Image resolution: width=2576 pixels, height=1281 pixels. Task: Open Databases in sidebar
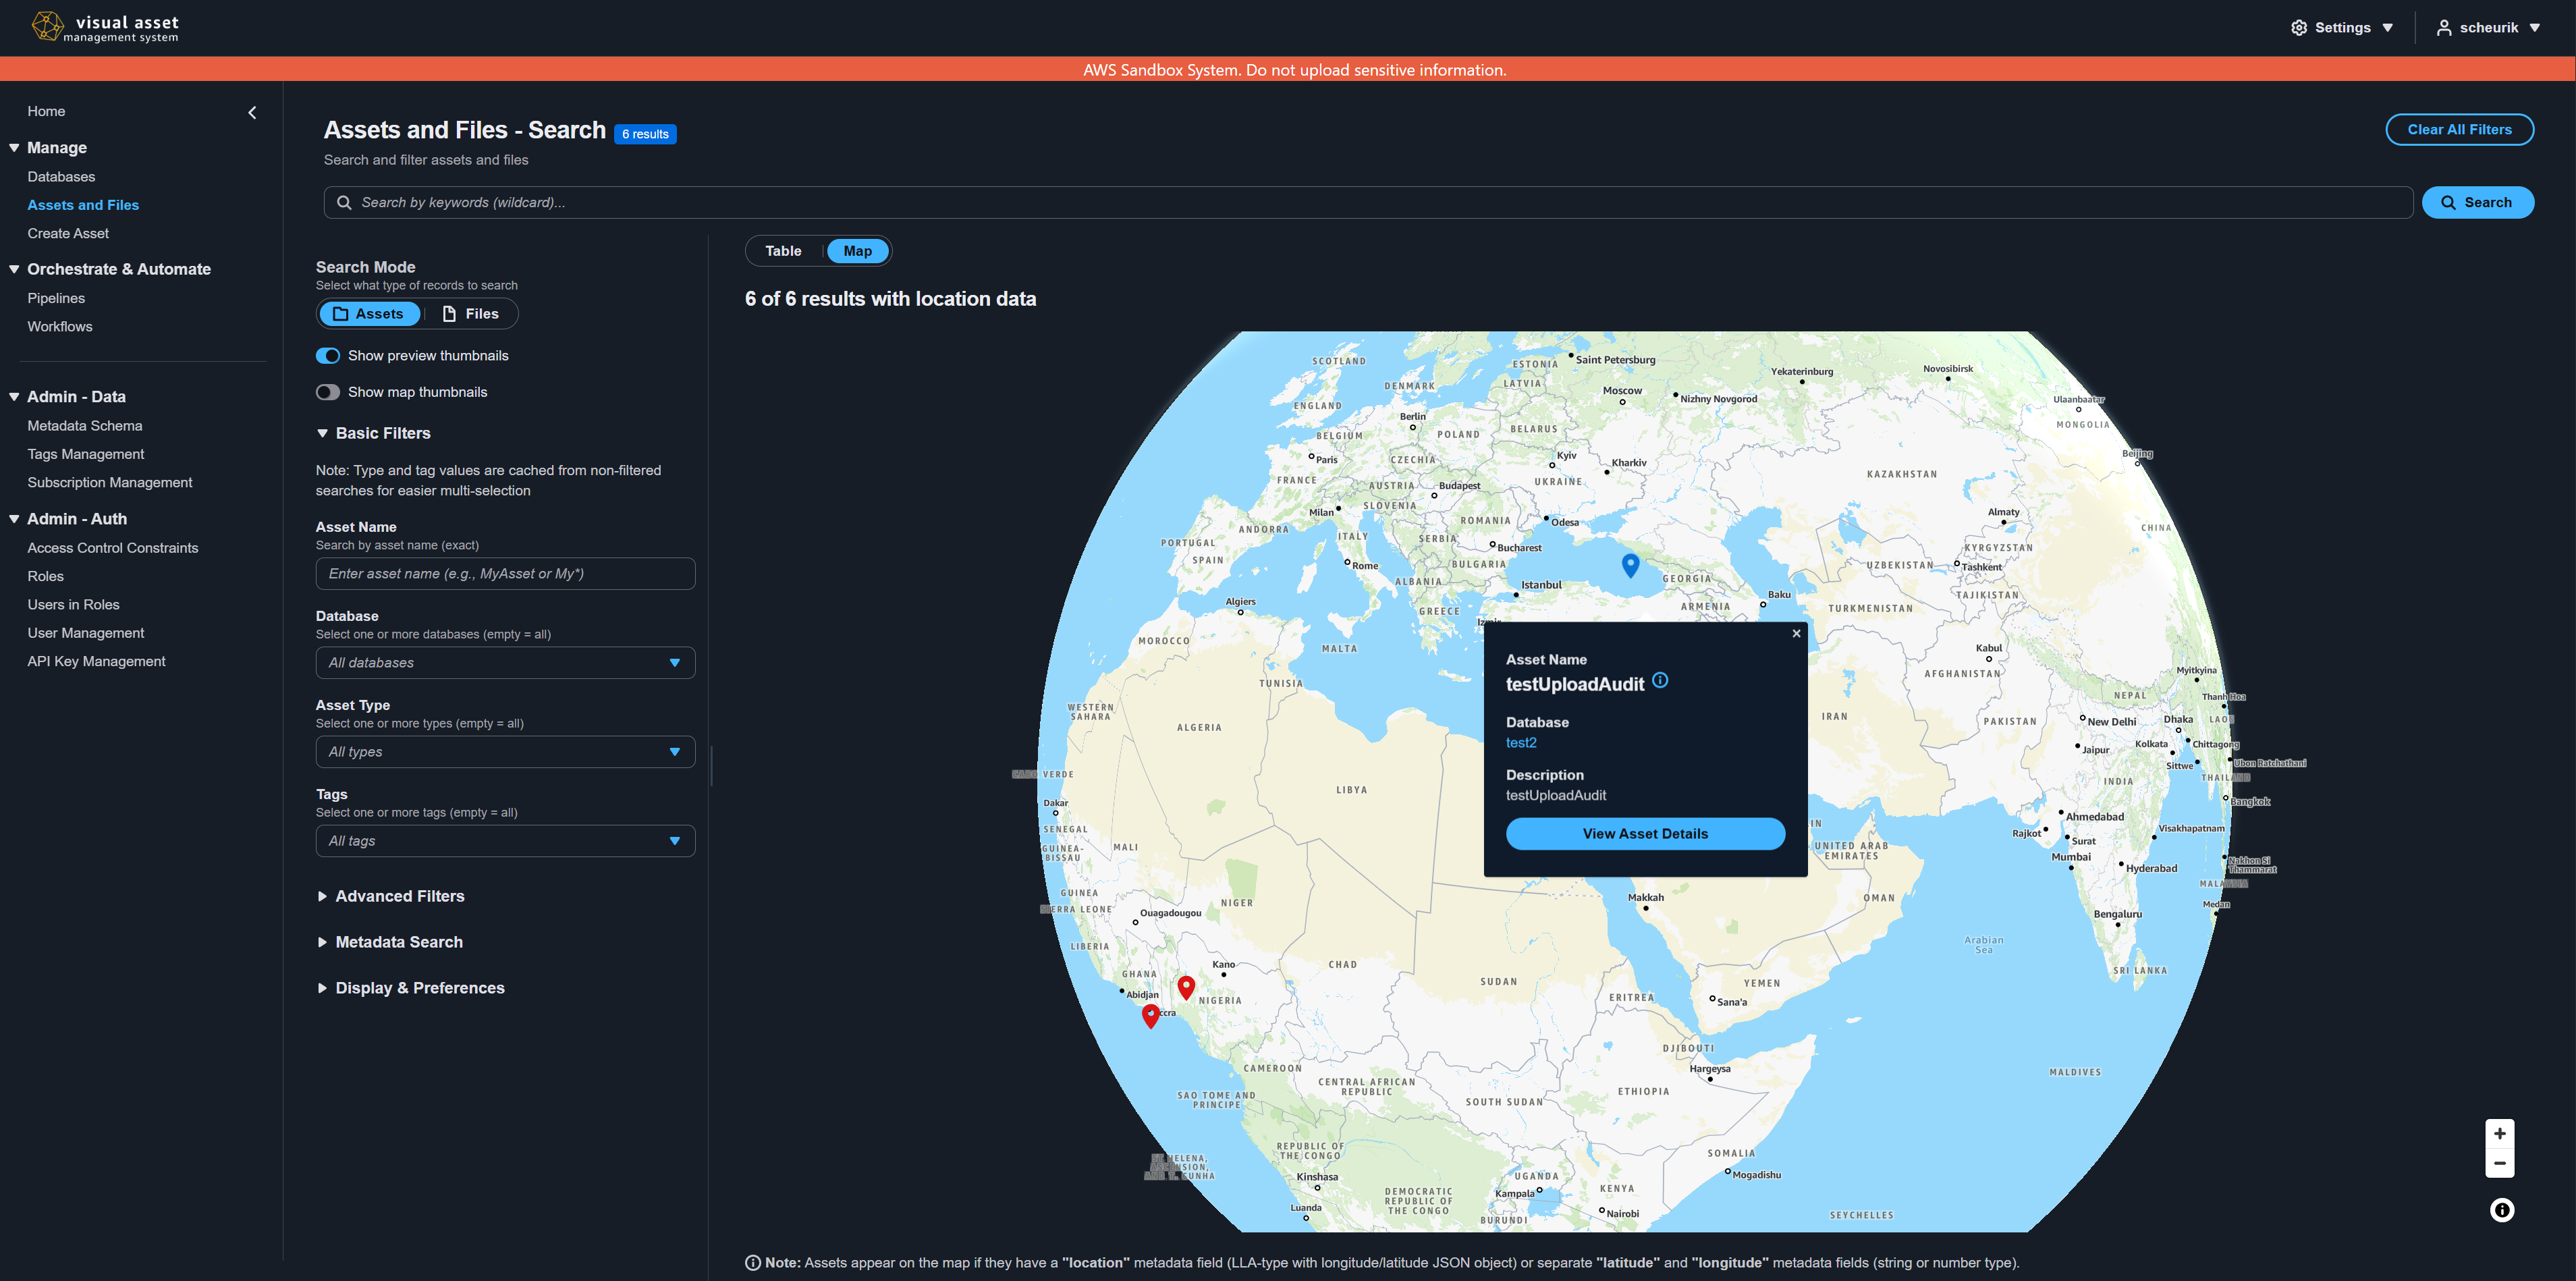[x=61, y=177]
